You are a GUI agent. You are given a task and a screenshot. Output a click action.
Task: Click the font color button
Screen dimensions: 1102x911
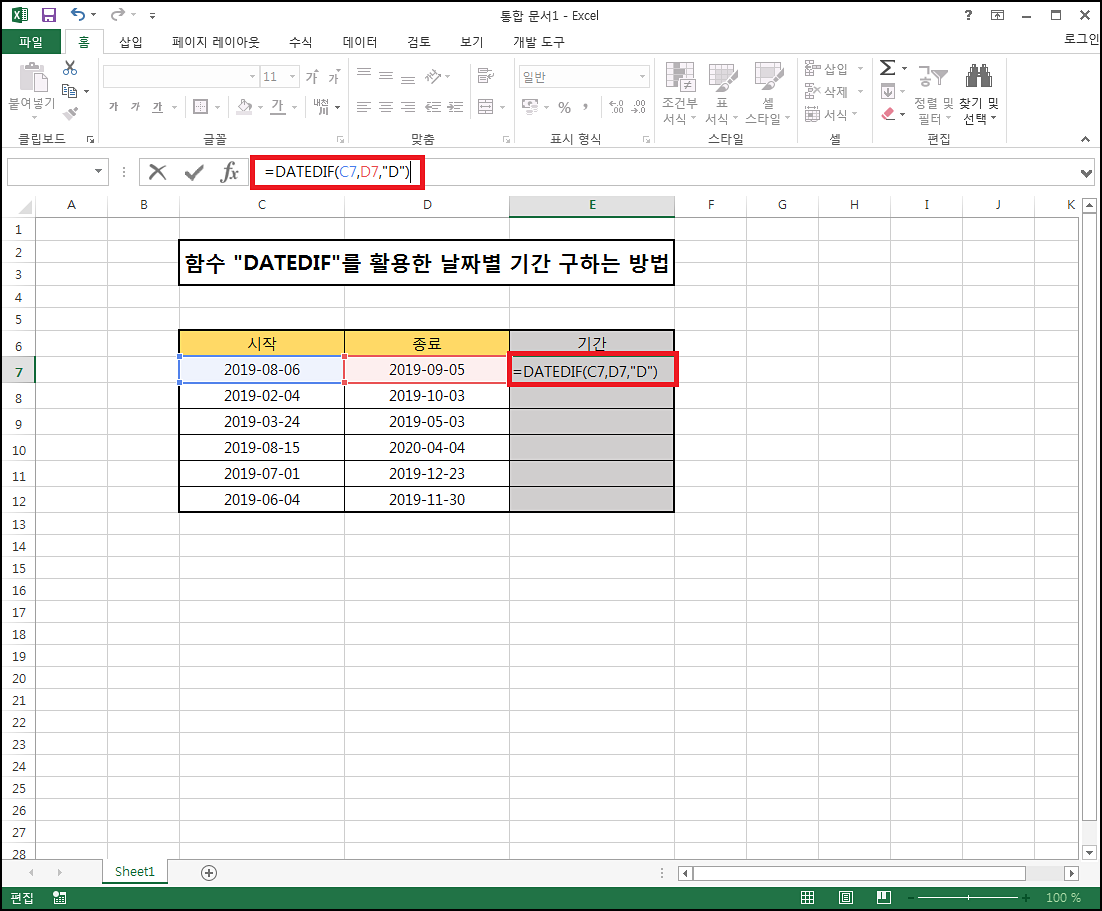click(278, 107)
